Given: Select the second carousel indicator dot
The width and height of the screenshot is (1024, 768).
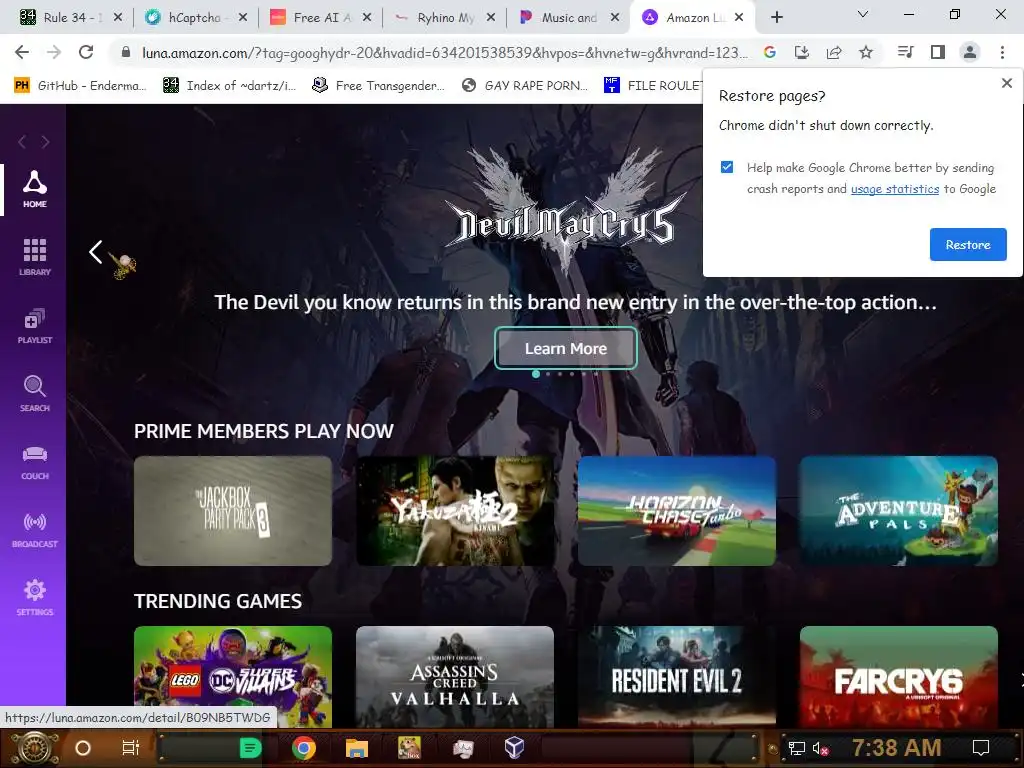Looking at the screenshot, I should (548, 374).
